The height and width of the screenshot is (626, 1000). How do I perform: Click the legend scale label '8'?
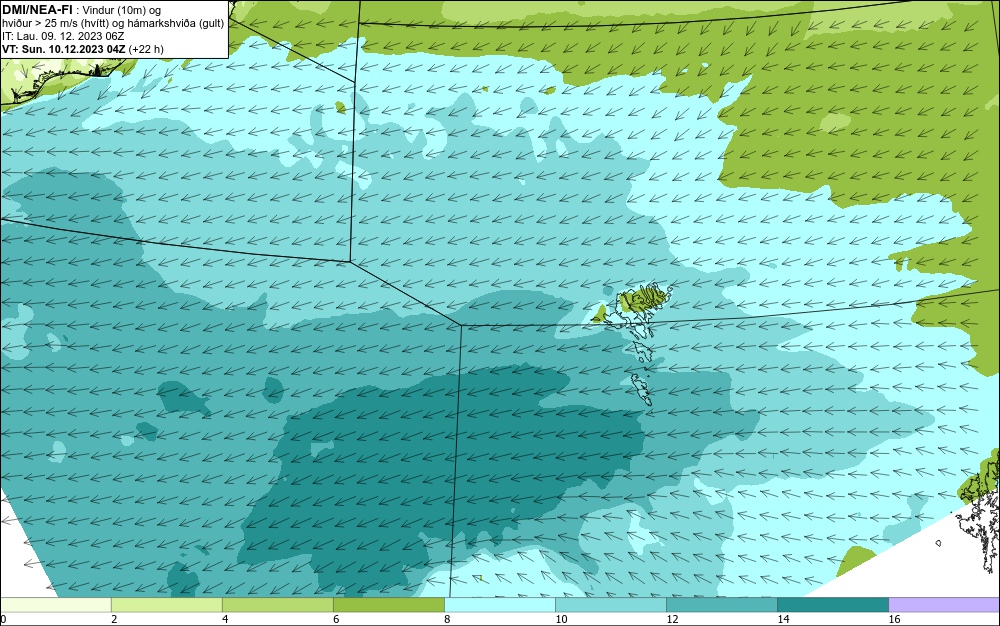pyautogui.click(x=447, y=619)
